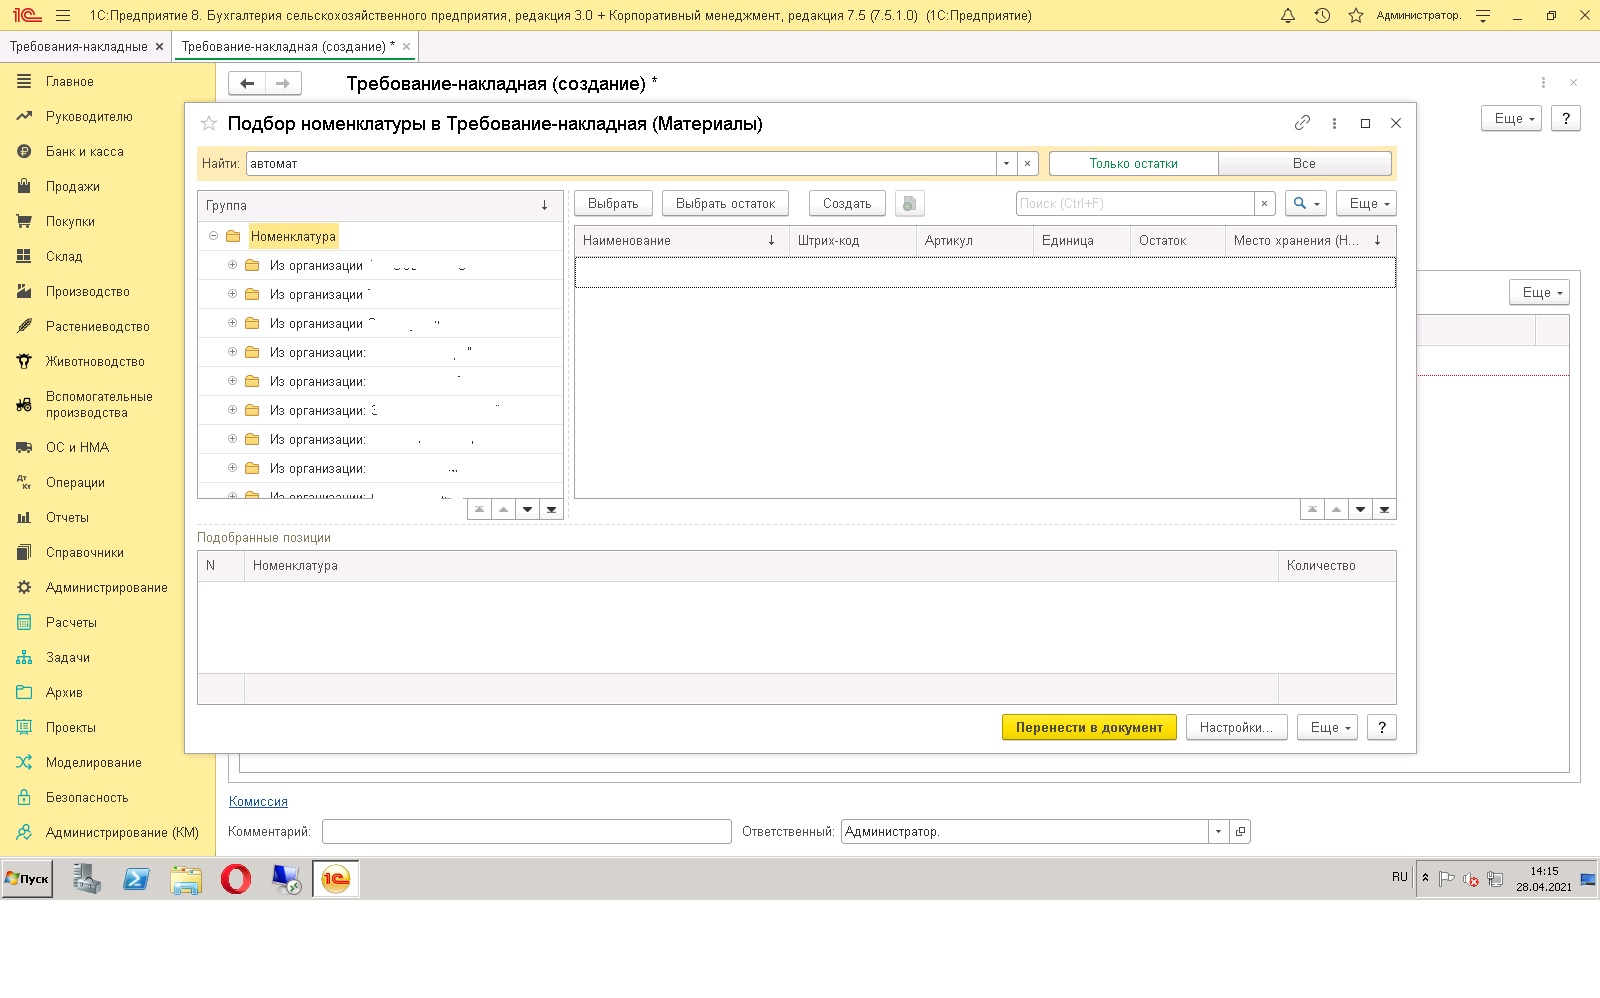Open Ответственный field dropdown
Viewport: 1600px width, 998px height.
coord(1217,831)
